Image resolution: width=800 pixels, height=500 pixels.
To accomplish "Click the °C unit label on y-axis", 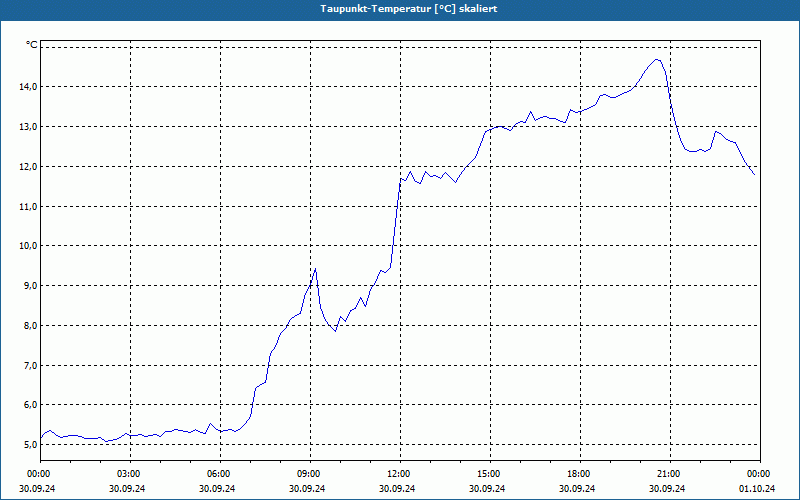I will point(32,45).
